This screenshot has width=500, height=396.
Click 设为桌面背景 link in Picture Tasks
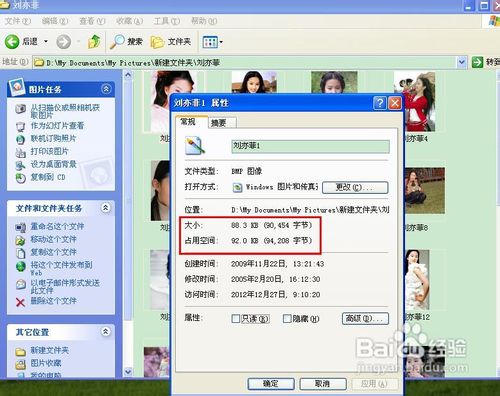tap(54, 164)
